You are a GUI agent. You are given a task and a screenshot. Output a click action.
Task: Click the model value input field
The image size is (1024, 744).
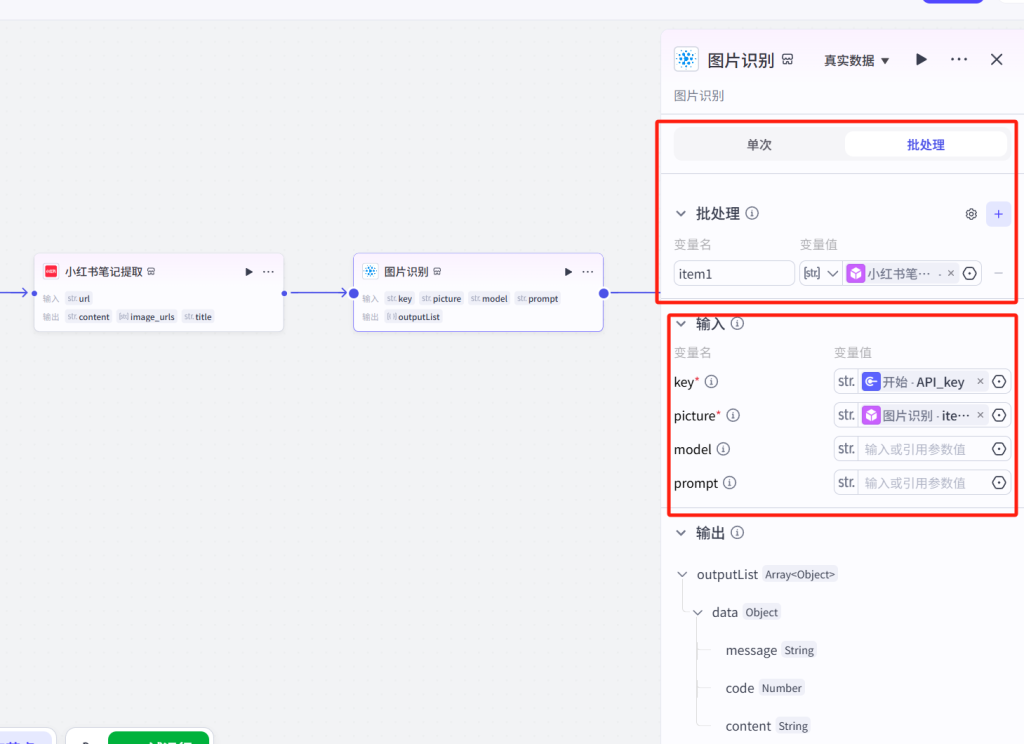coord(924,449)
